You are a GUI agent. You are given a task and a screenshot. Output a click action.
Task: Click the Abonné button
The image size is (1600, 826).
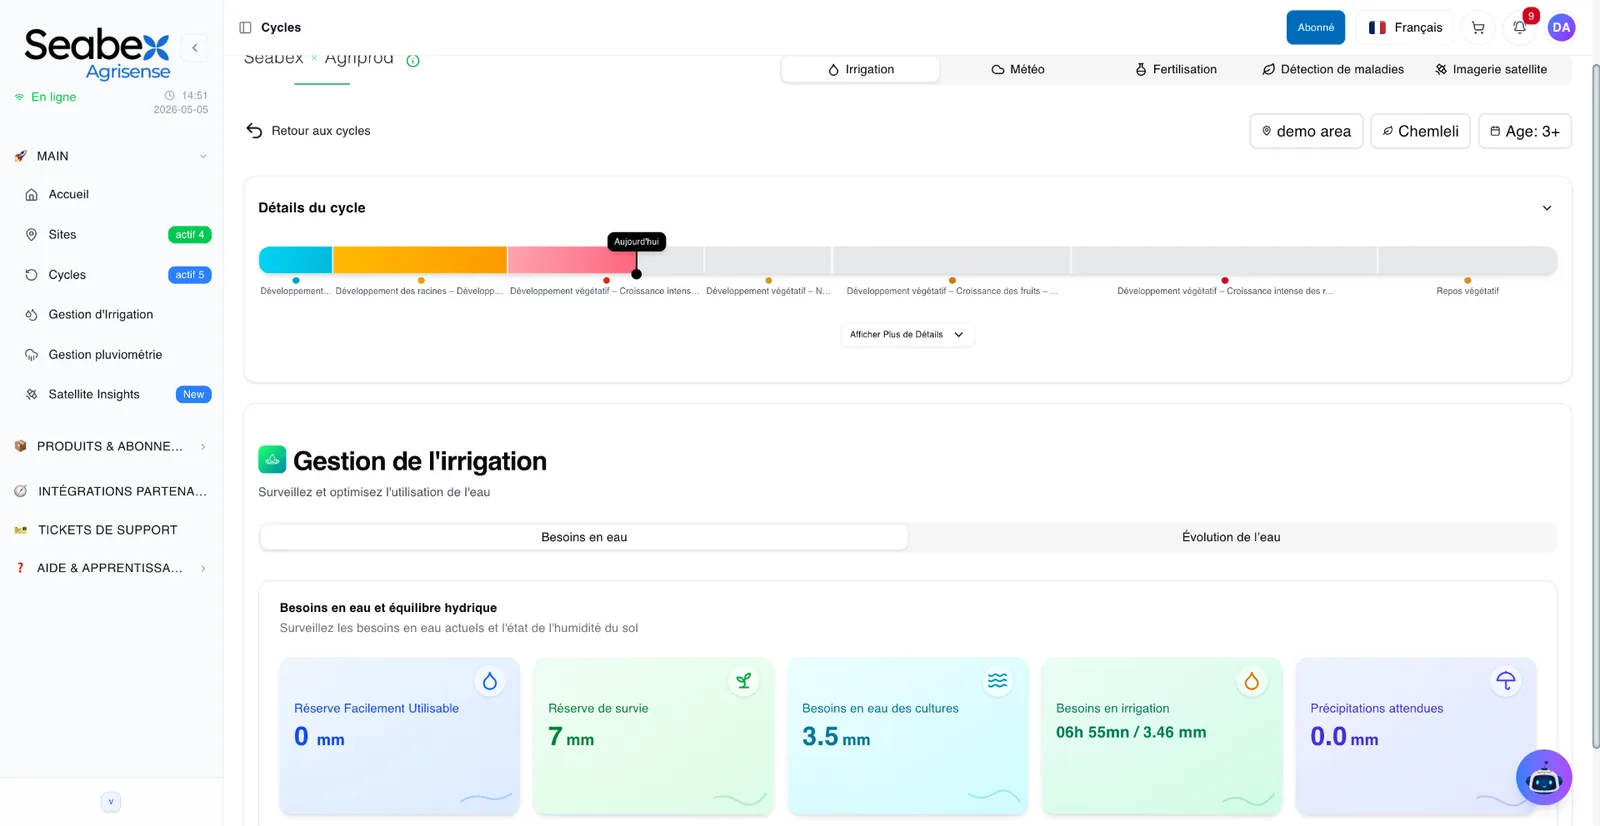1316,28
